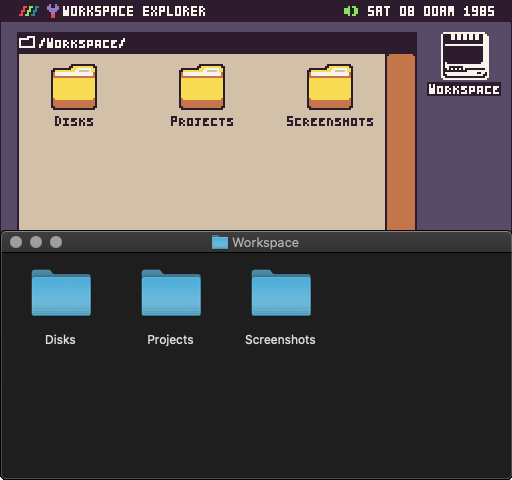Screen dimensions: 512x480
Task: Click the Workspace label under the floppy icon
Action: click(464, 89)
